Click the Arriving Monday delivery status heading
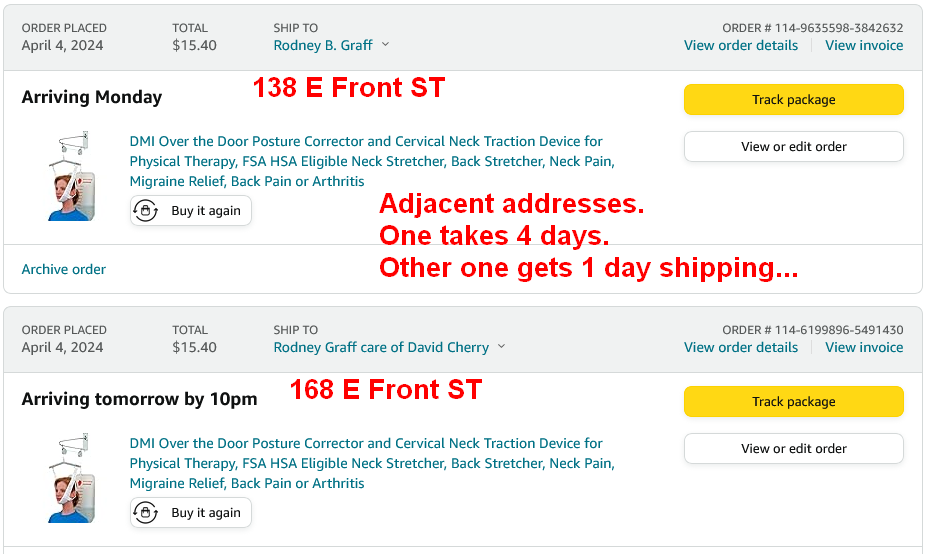Image resolution: width=925 pixels, height=554 pixels. (92, 97)
